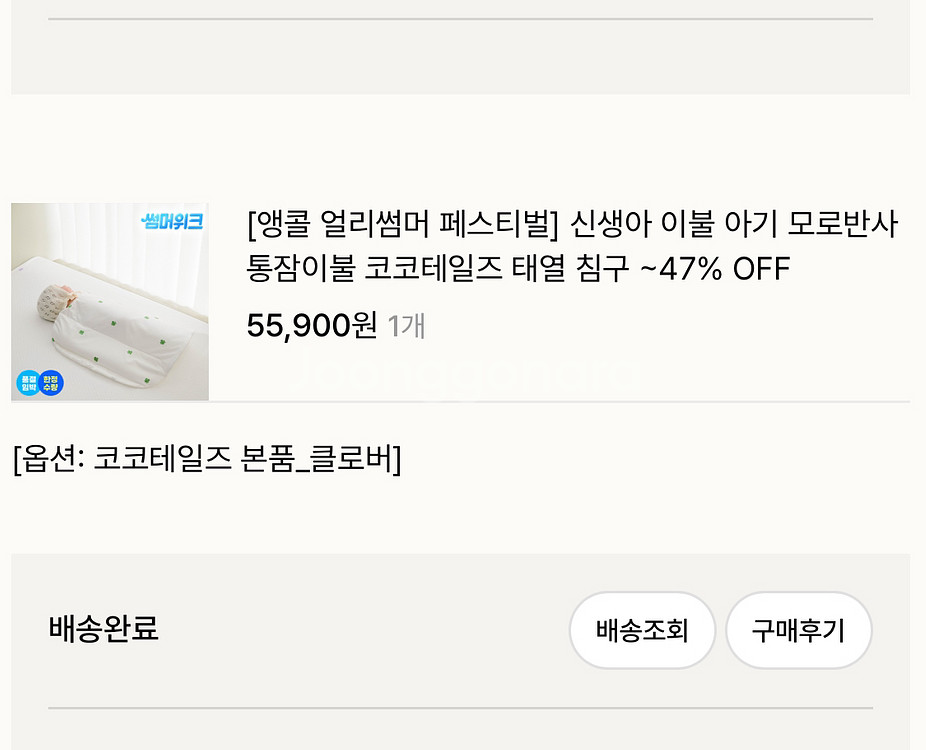Click the 한정수량 round badge
The width and height of the screenshot is (926, 750).
coord(51,383)
